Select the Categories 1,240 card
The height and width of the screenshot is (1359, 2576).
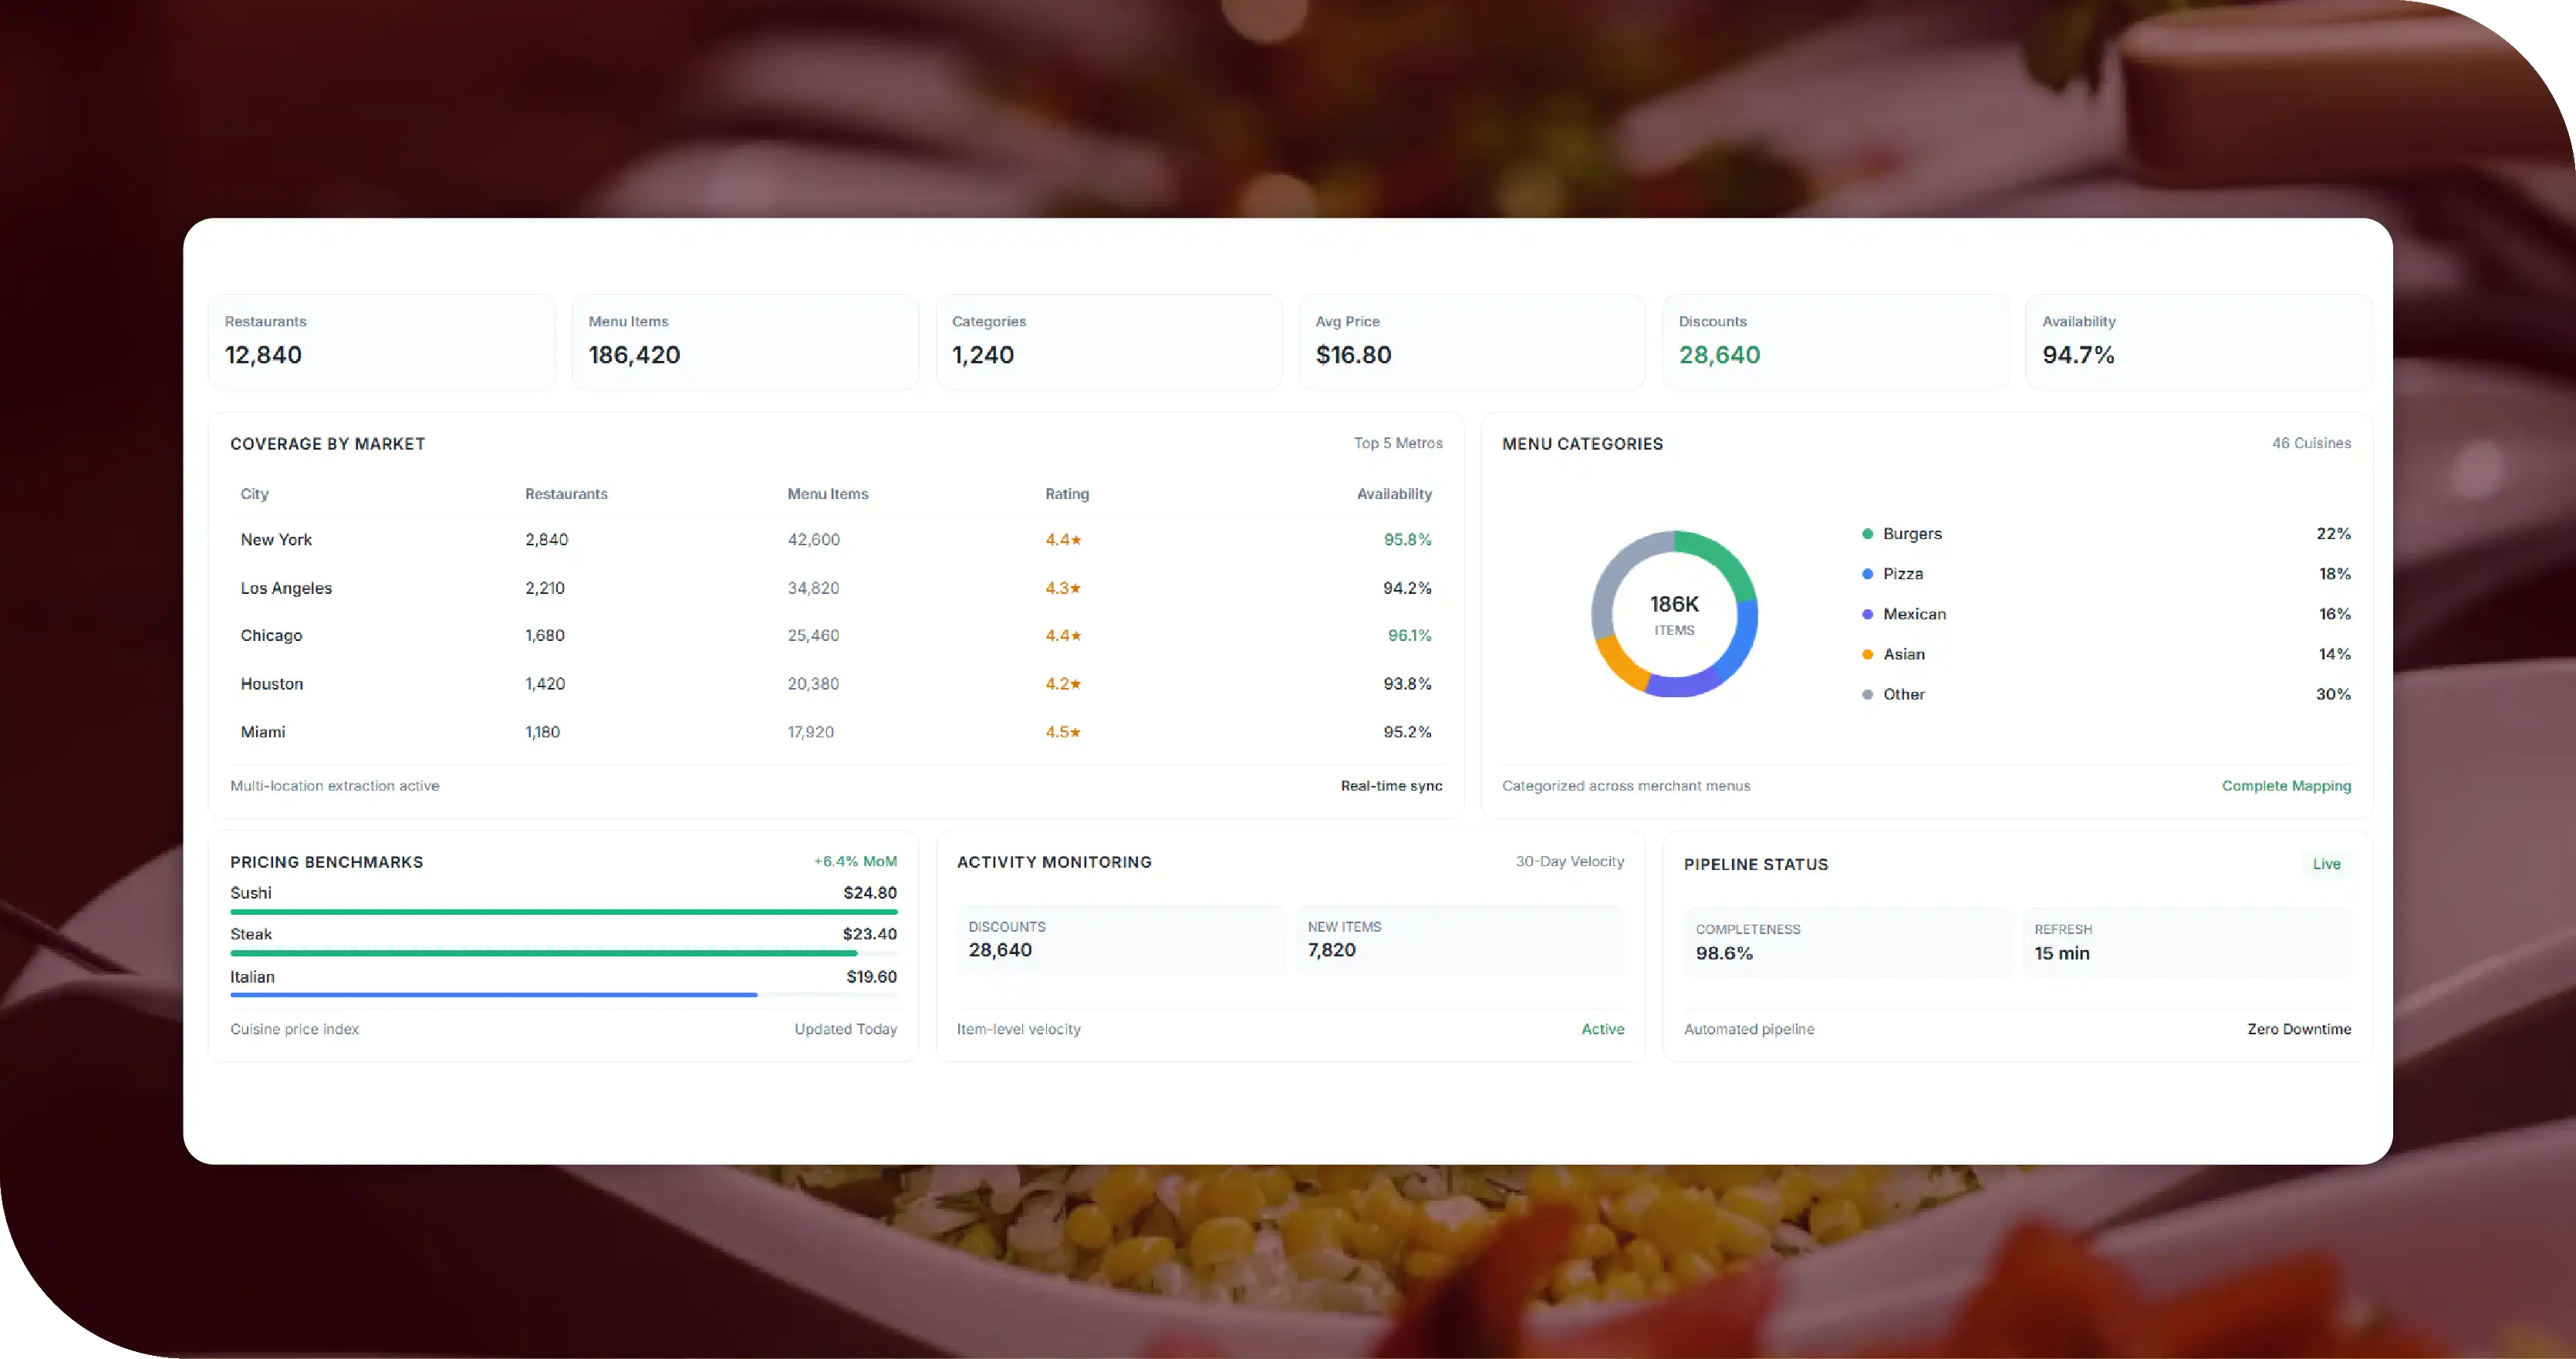pos(1108,341)
